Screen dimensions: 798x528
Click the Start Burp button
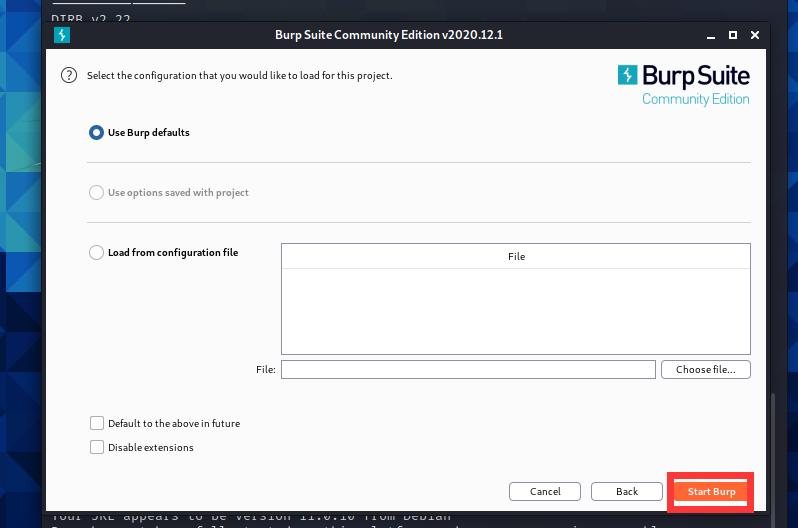tap(711, 491)
